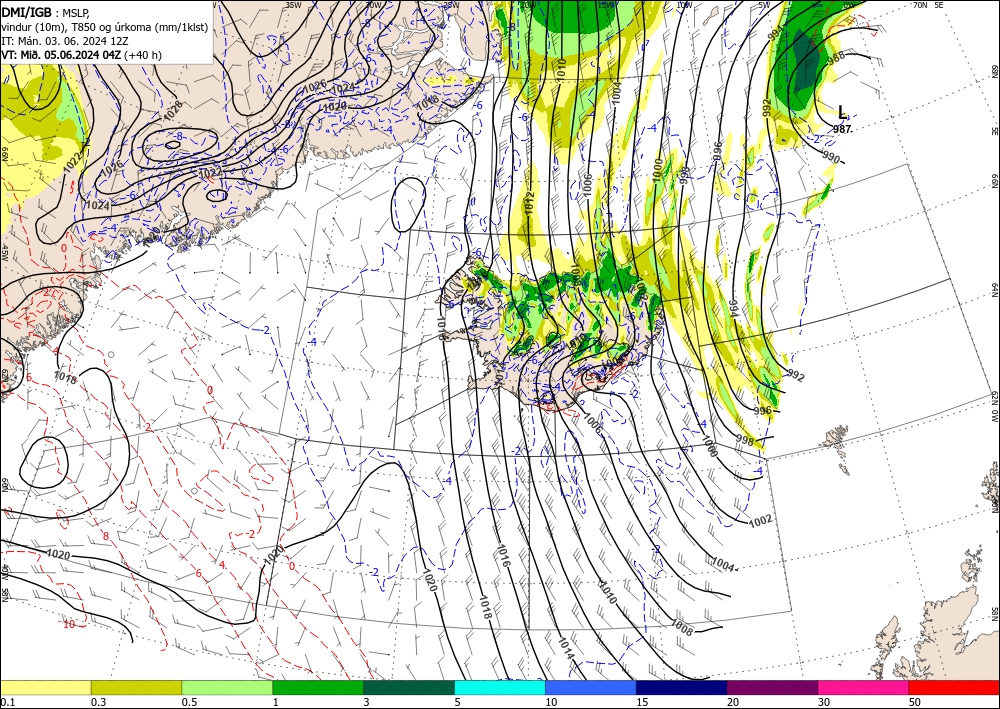Click the '30' legend value

click(824, 702)
